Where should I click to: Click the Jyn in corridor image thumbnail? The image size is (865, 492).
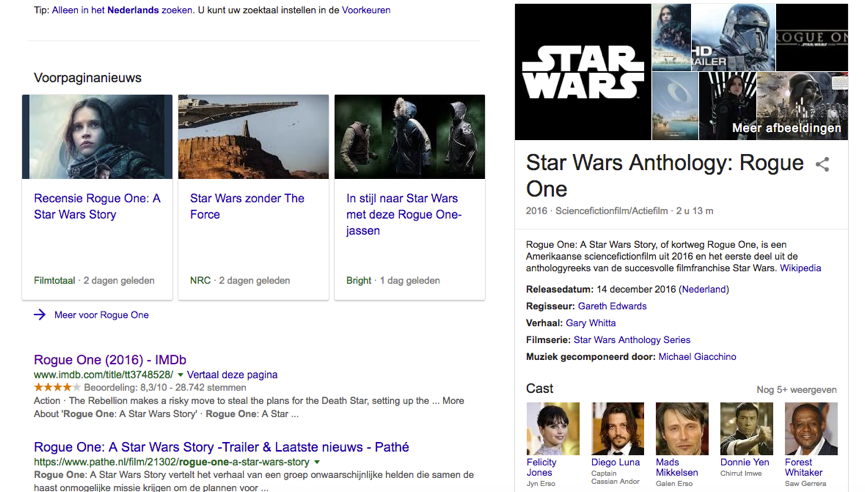pos(727,106)
